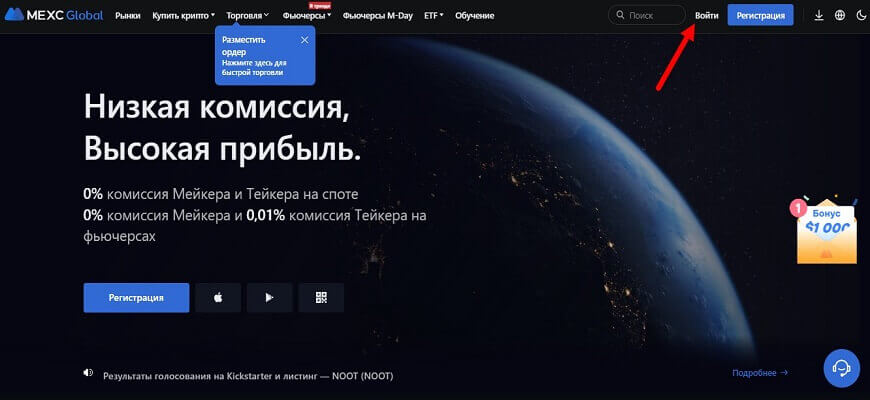Click the speaker announcement icon
The width and height of the screenshot is (870, 400).
[x=88, y=373]
